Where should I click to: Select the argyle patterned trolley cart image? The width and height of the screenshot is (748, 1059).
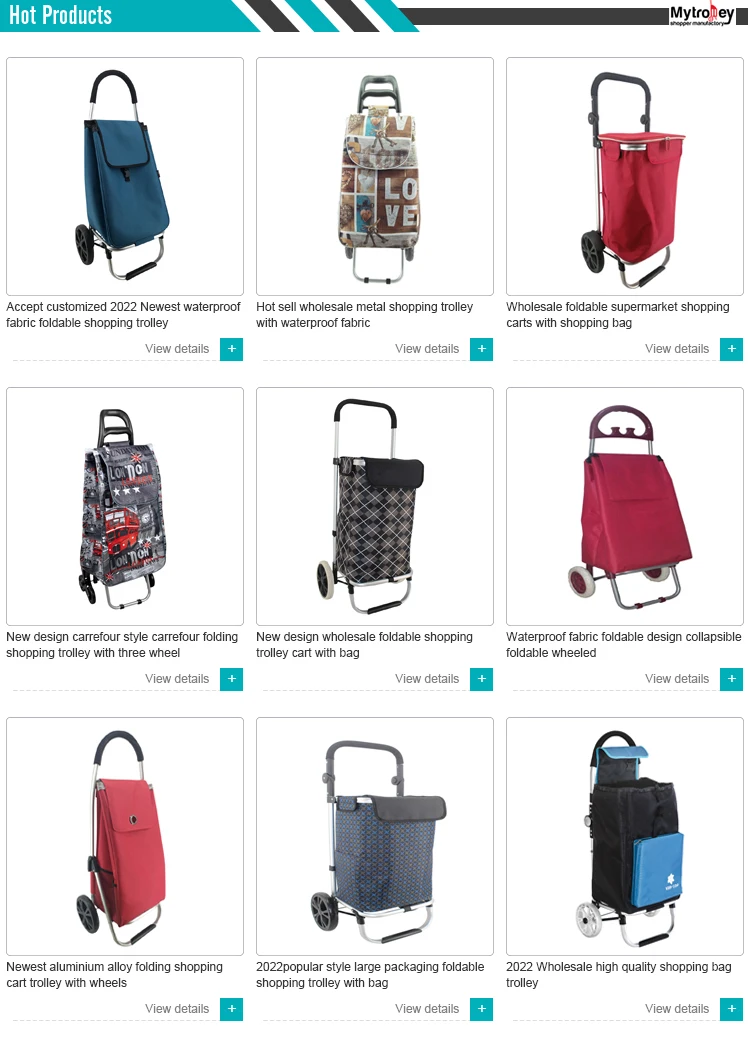[375, 507]
